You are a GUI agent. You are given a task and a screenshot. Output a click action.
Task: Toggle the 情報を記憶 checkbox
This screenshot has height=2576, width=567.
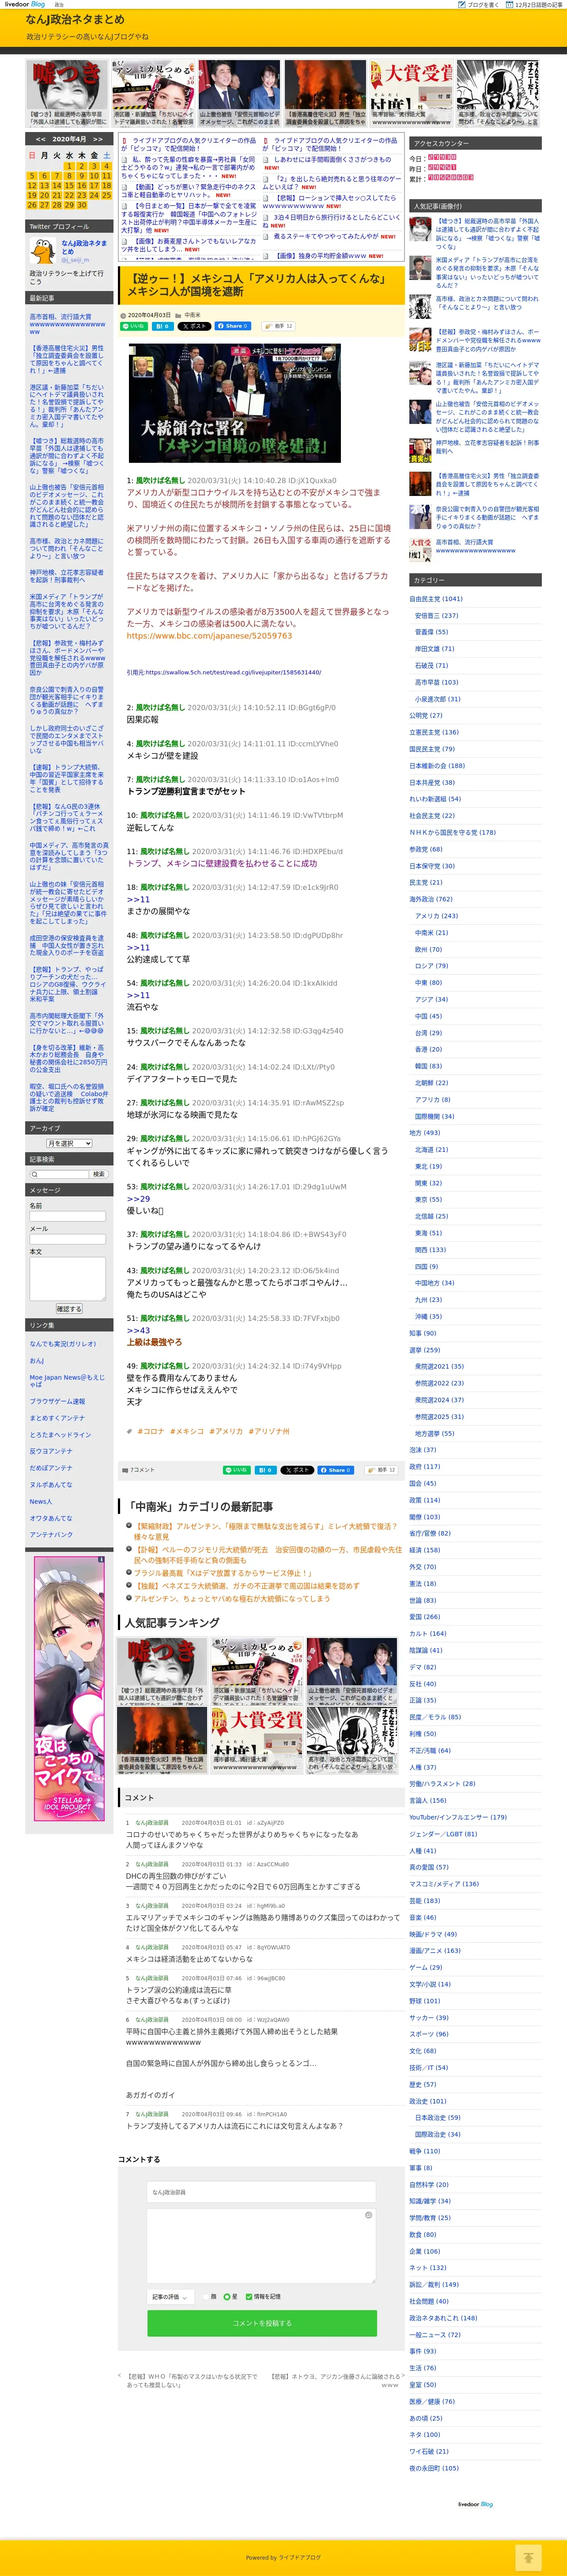pyautogui.click(x=248, y=2296)
